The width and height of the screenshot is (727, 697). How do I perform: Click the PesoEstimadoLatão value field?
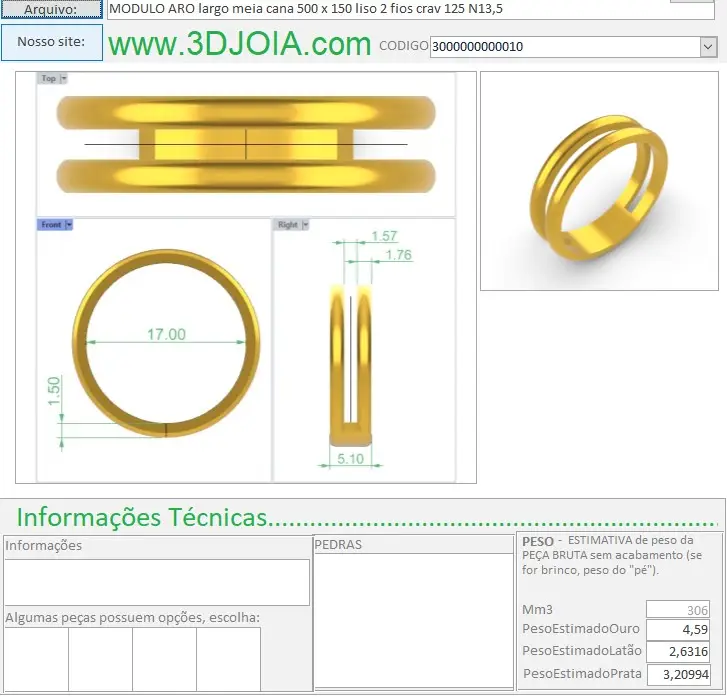pyautogui.click(x=677, y=652)
